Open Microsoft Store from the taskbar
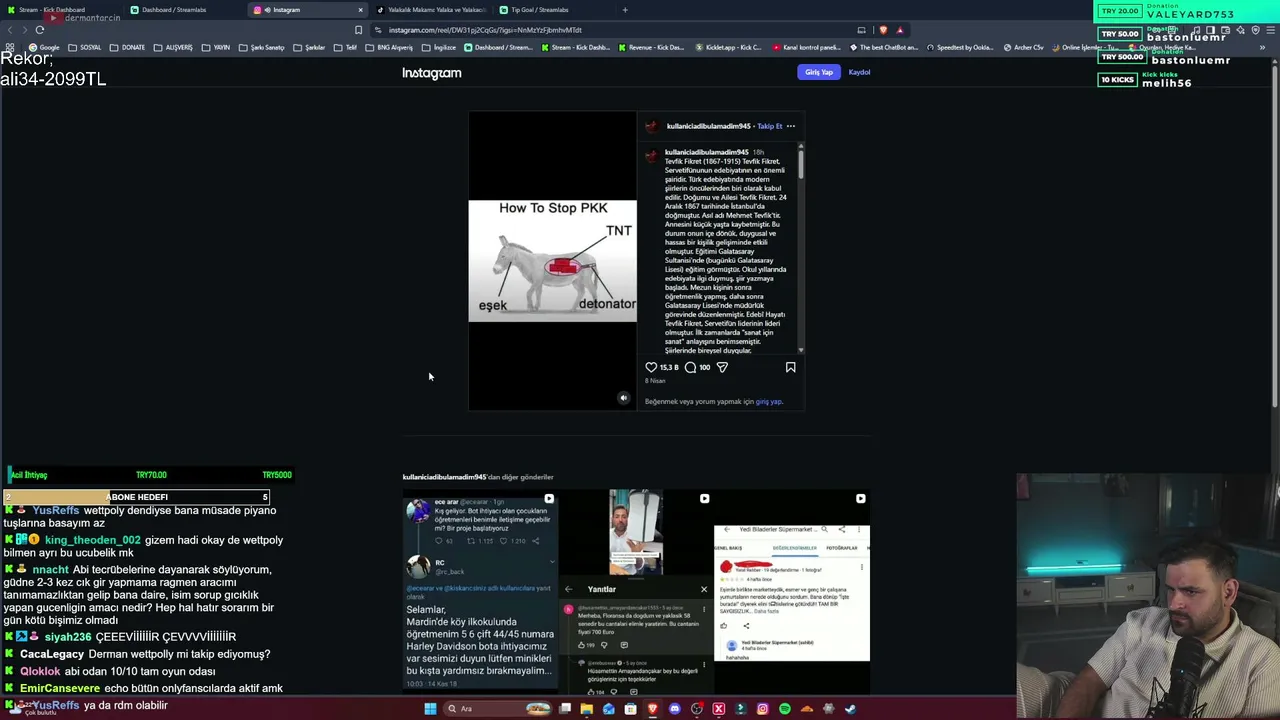Image resolution: width=1280 pixels, height=720 pixels. (x=631, y=709)
